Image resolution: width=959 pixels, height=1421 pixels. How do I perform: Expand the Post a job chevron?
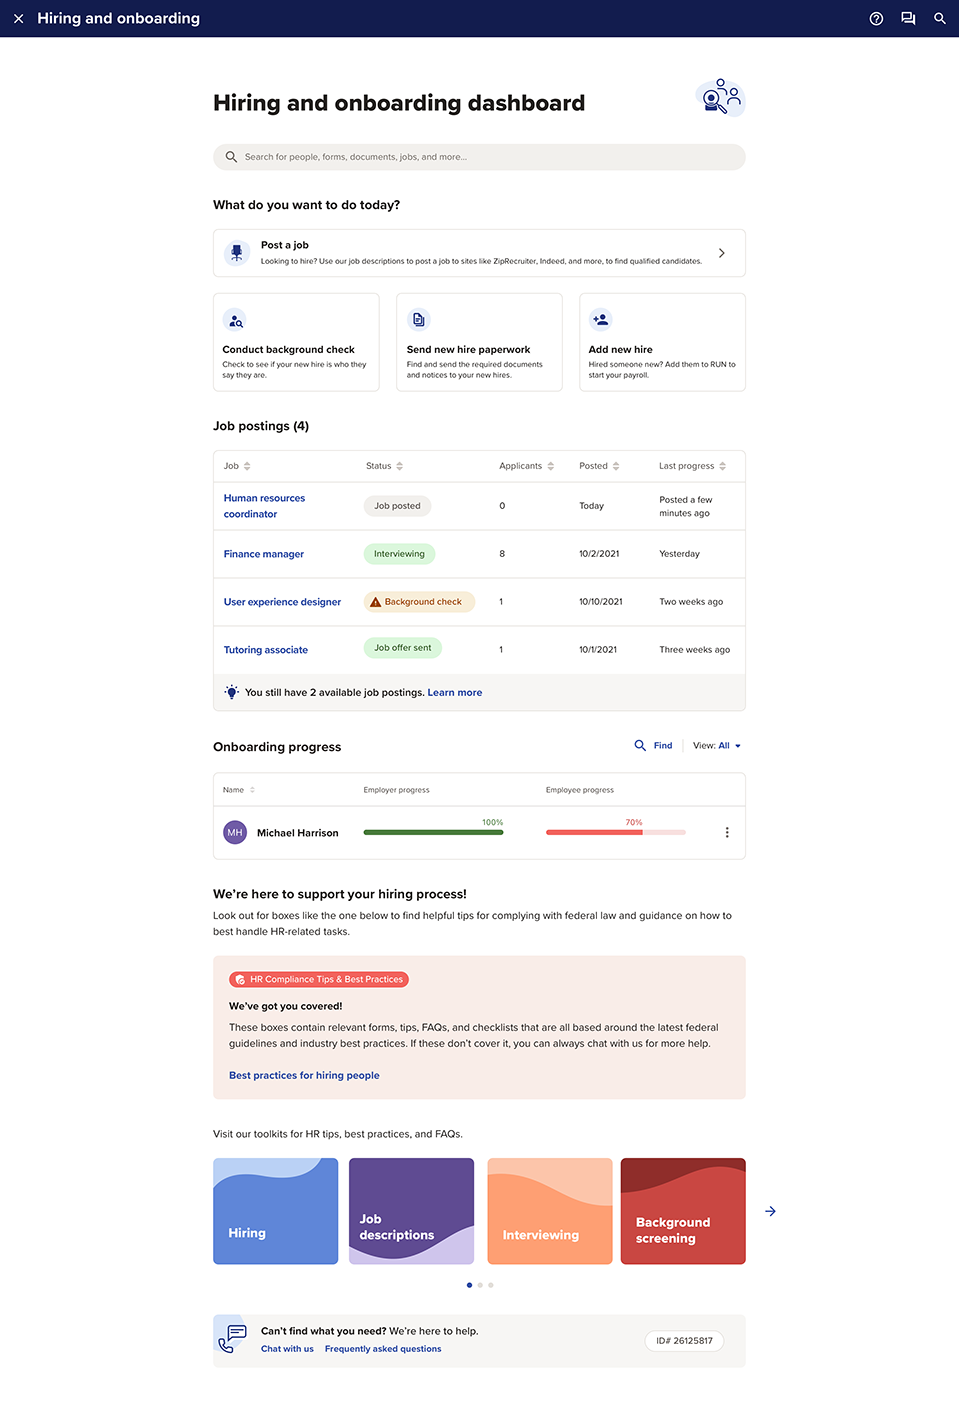point(722,253)
